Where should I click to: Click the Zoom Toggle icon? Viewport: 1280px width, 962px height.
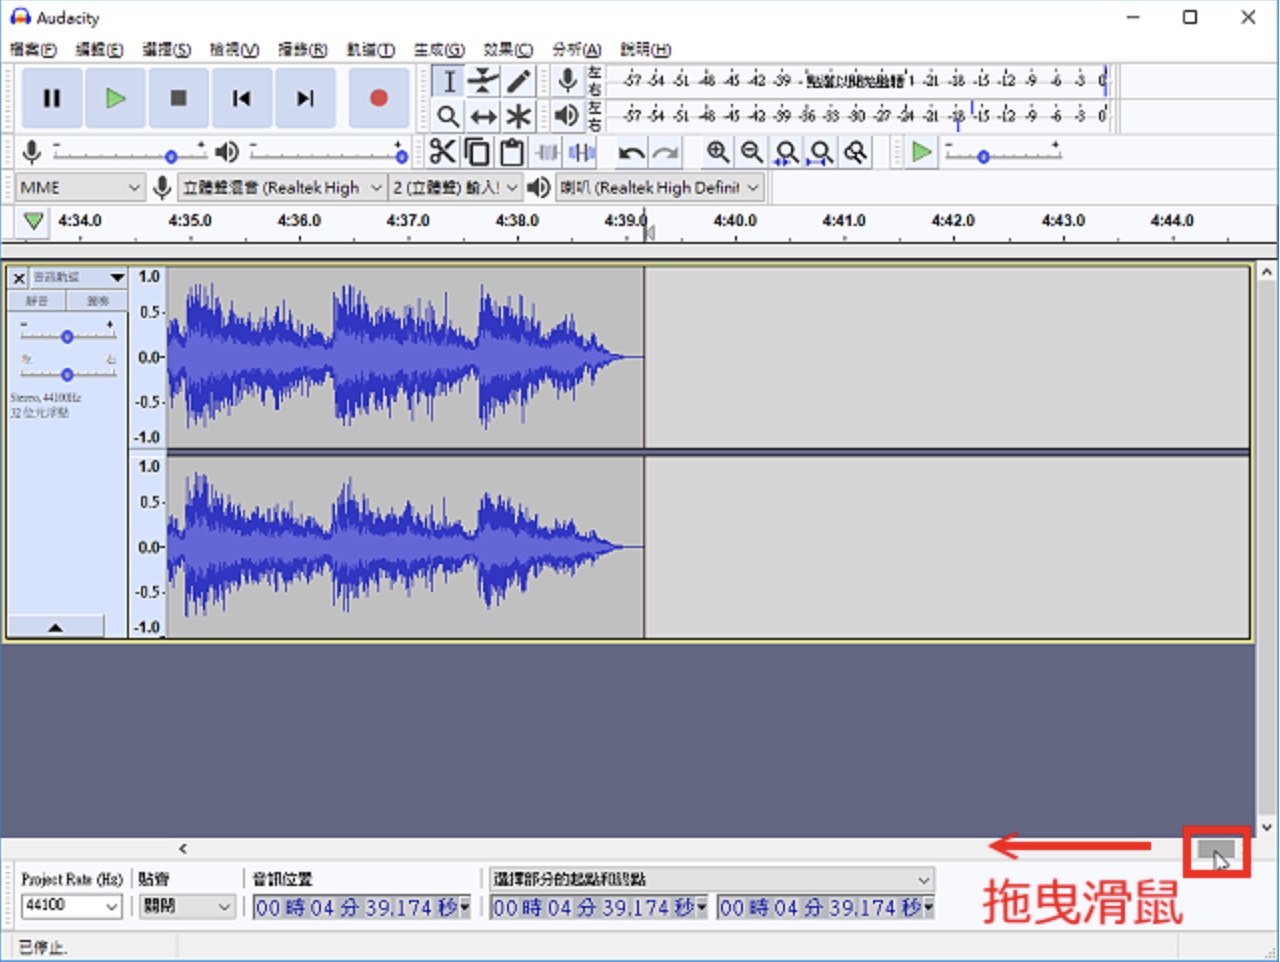(x=855, y=152)
